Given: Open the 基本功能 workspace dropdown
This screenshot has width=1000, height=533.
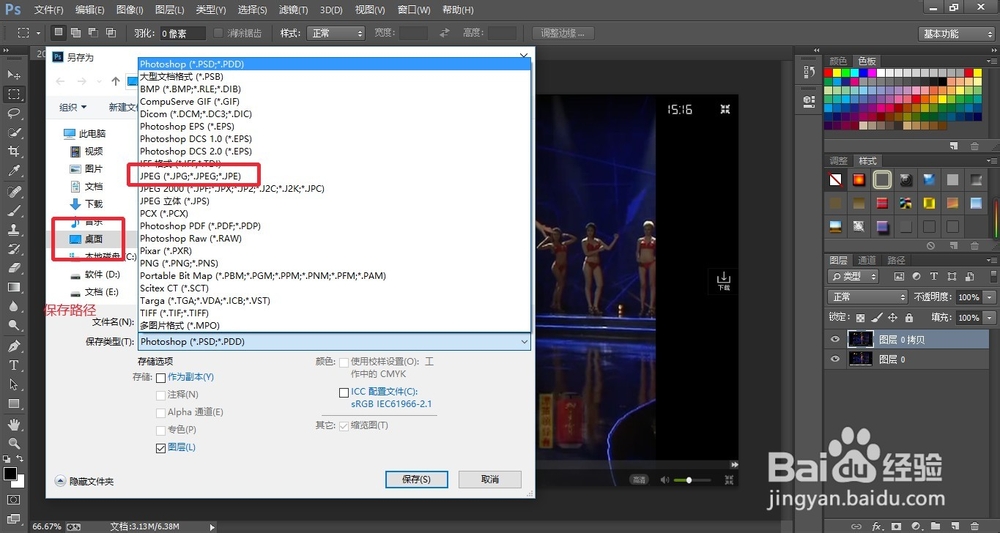Looking at the screenshot, I should [x=956, y=34].
